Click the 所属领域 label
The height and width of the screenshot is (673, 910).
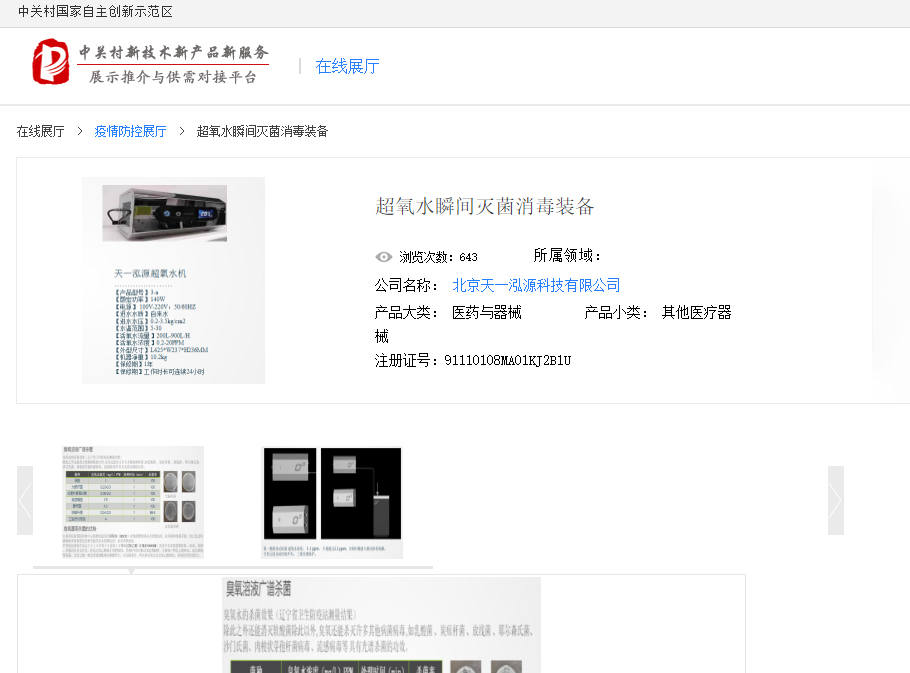[567, 256]
